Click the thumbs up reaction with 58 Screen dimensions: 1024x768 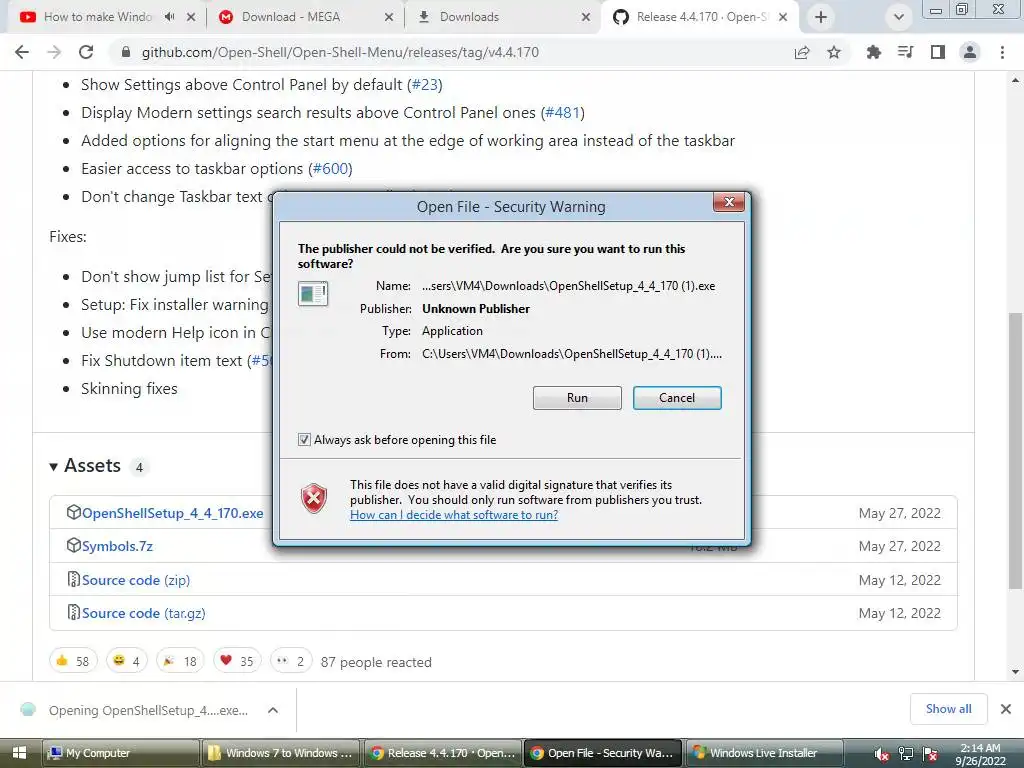point(73,661)
